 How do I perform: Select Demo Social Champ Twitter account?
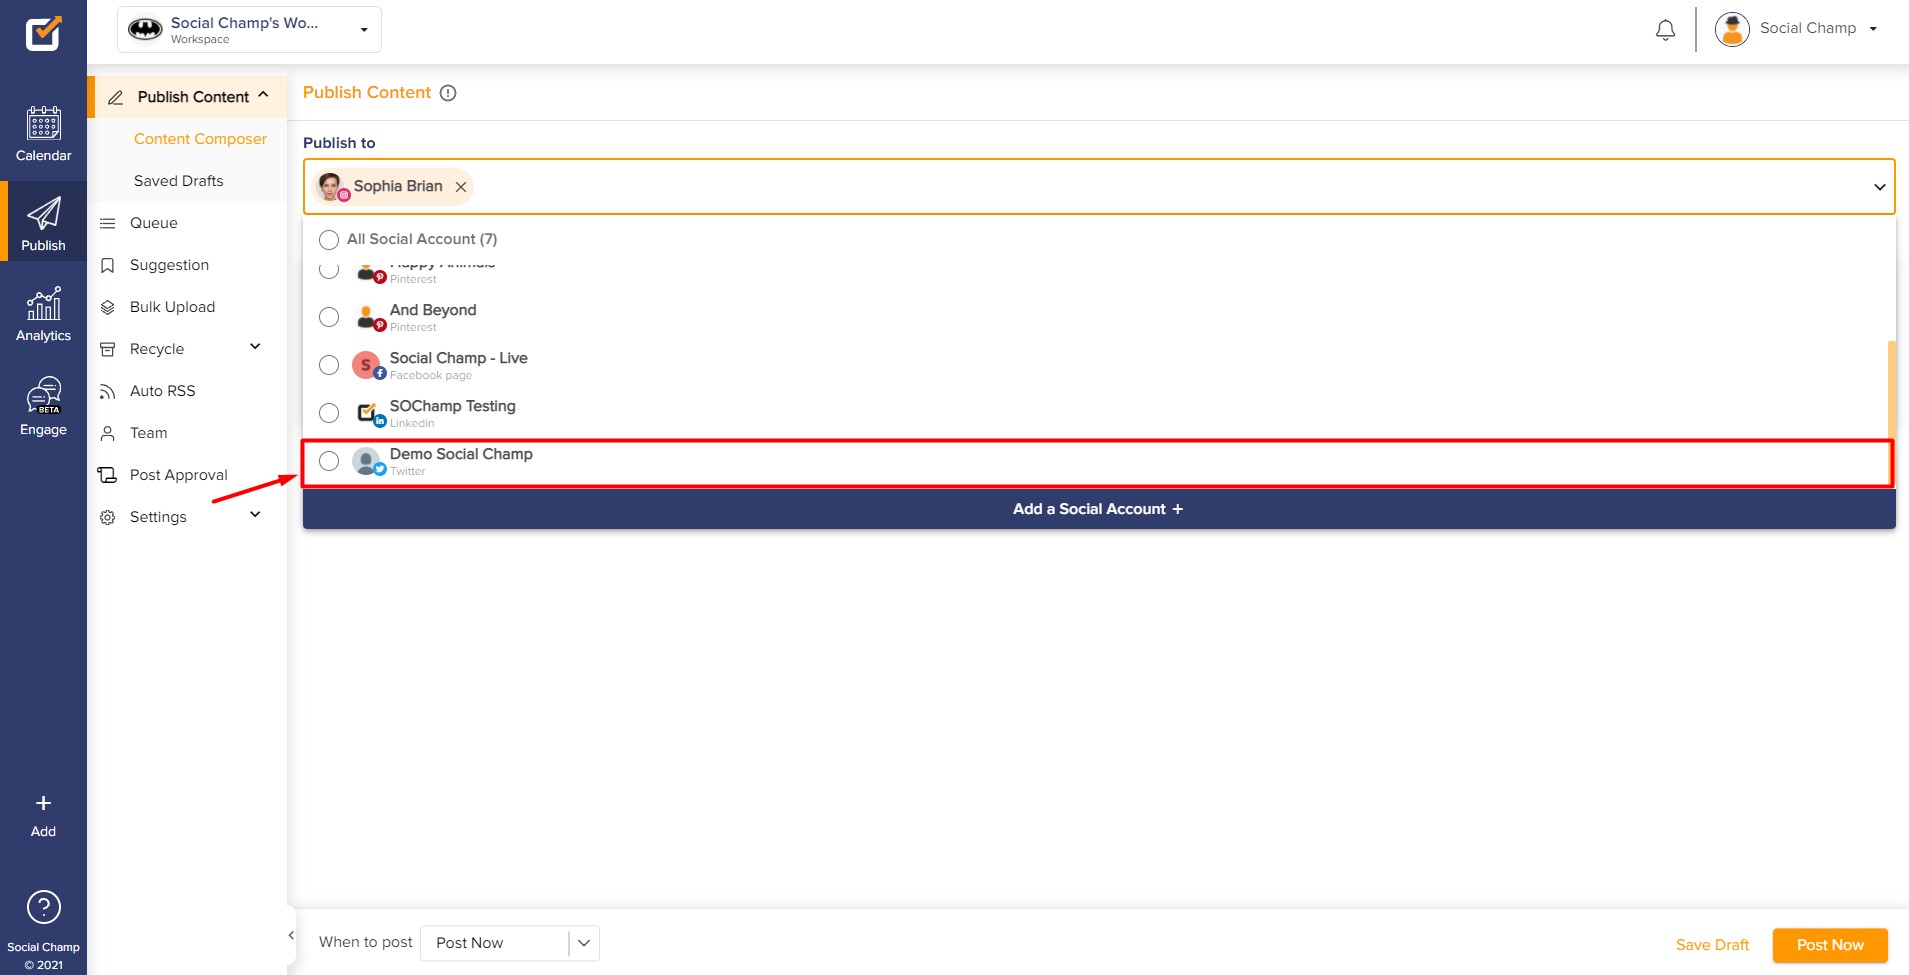tap(329, 461)
